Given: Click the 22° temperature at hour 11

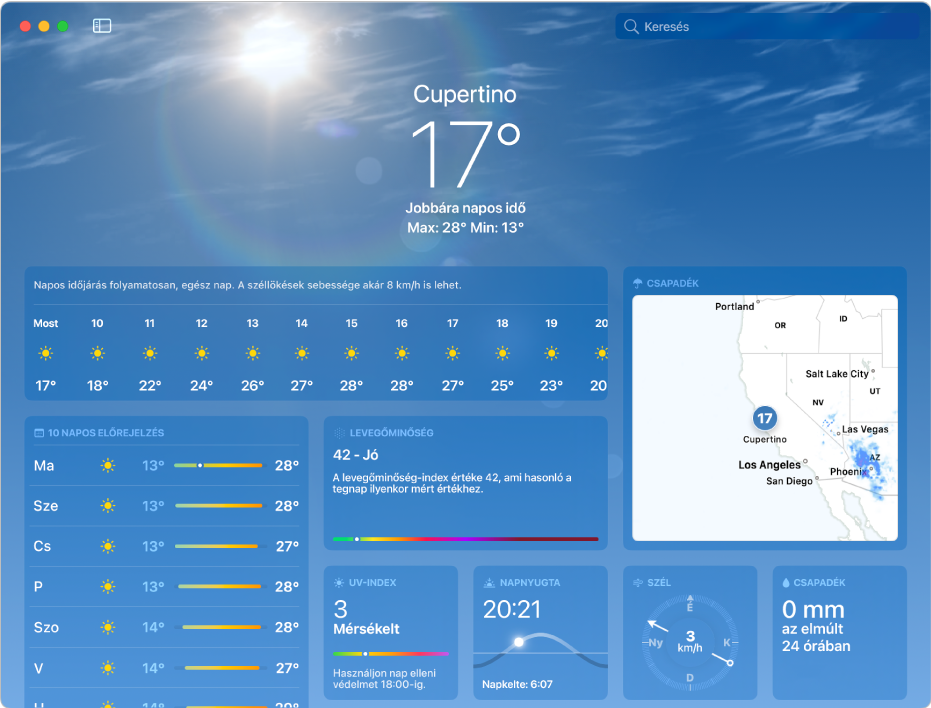Looking at the screenshot, I should [x=150, y=385].
